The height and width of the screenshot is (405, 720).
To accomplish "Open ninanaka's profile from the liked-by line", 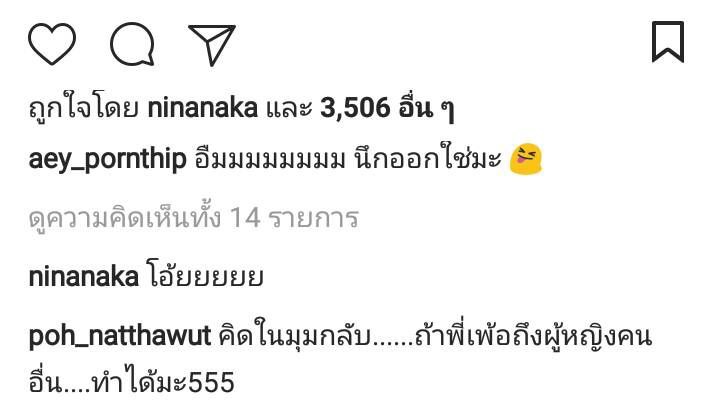I will click(202, 108).
